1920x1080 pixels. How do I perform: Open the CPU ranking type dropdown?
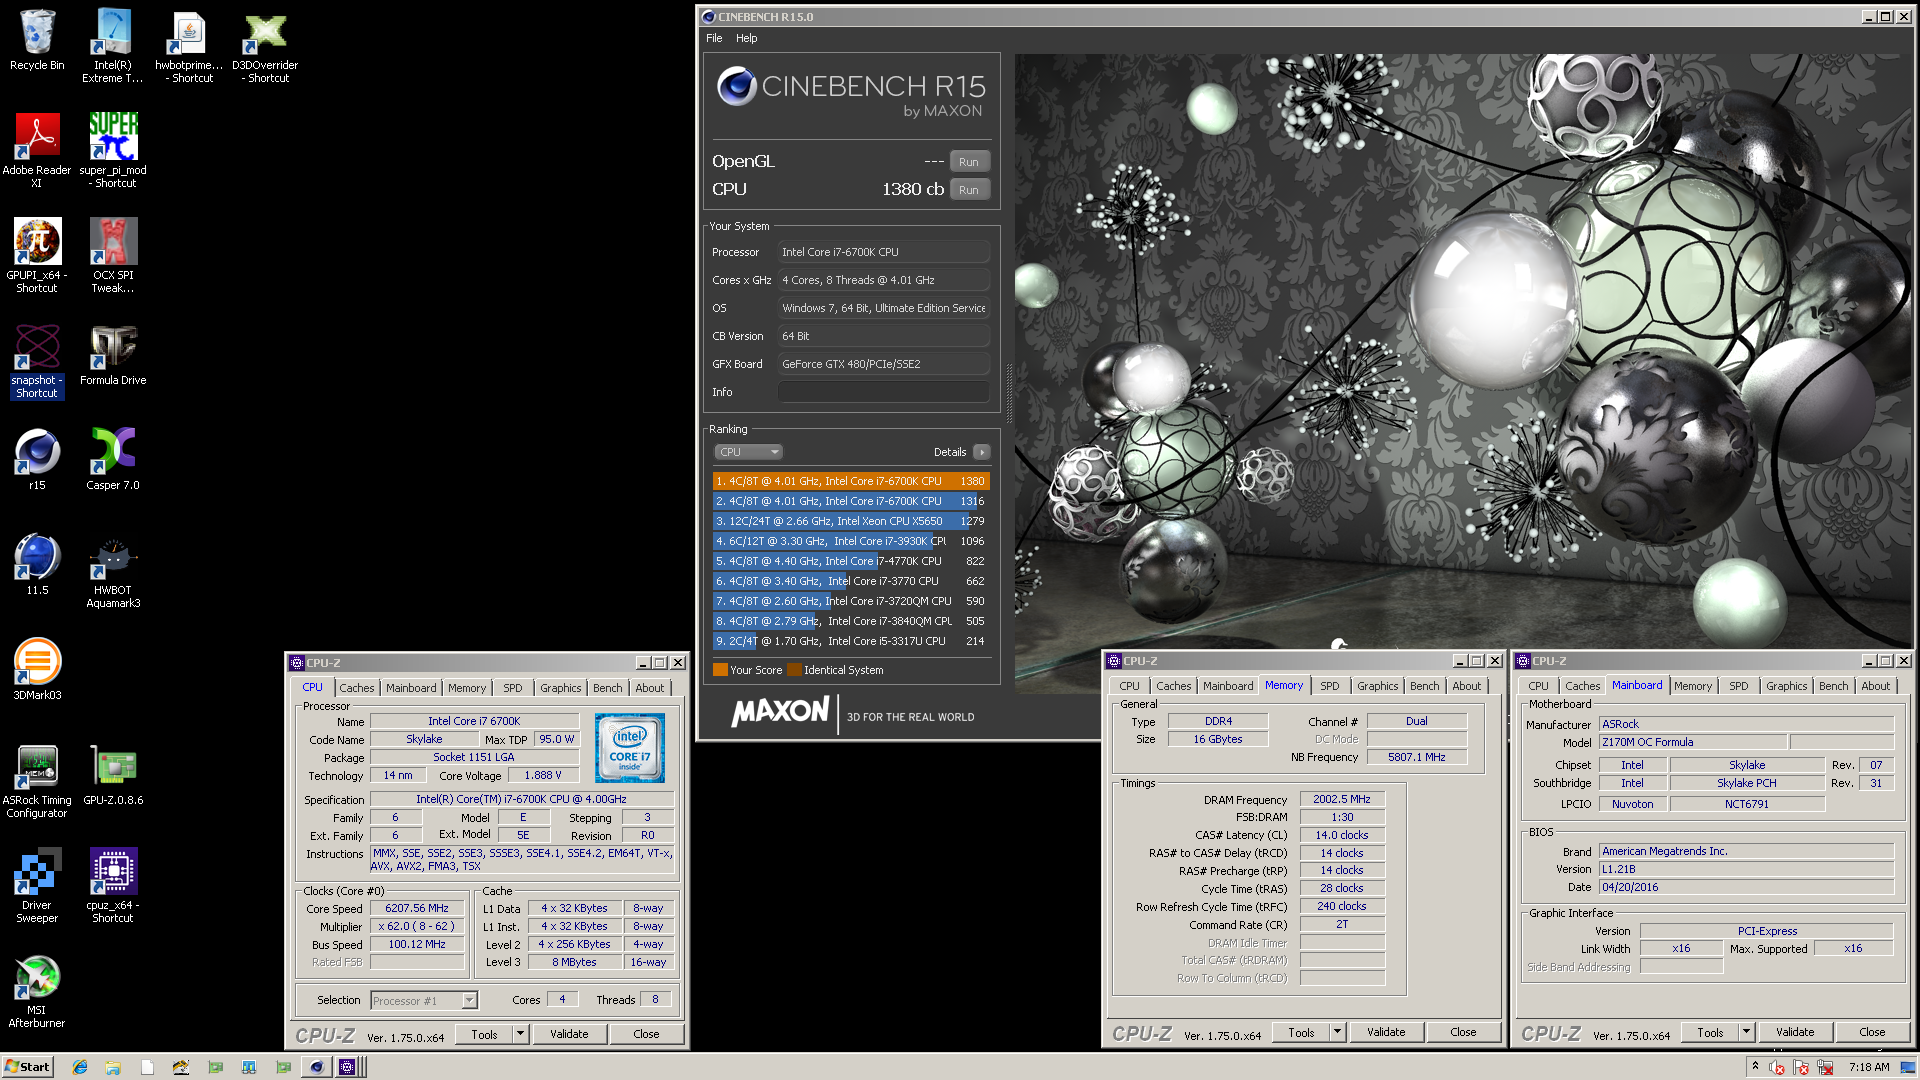pyautogui.click(x=748, y=452)
